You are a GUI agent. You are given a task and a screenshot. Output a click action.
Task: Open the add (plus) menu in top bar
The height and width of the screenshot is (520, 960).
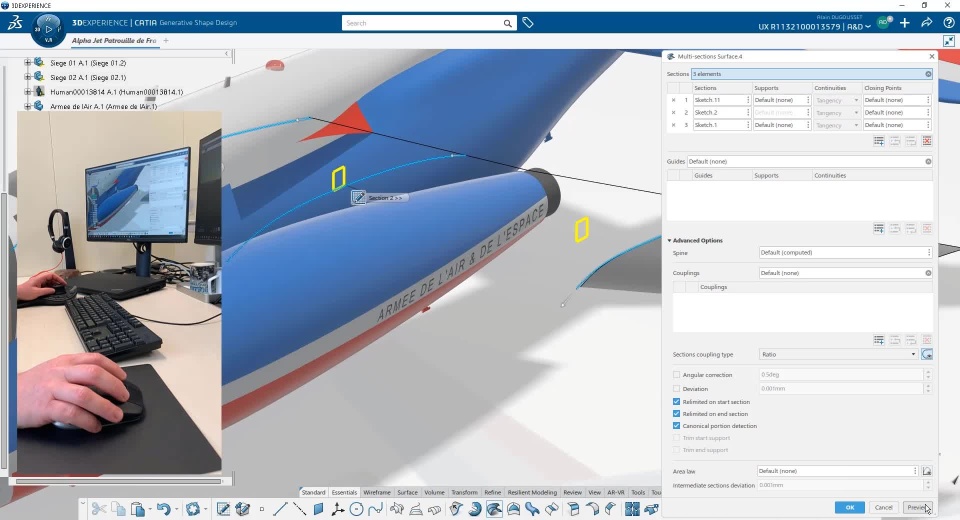click(905, 23)
